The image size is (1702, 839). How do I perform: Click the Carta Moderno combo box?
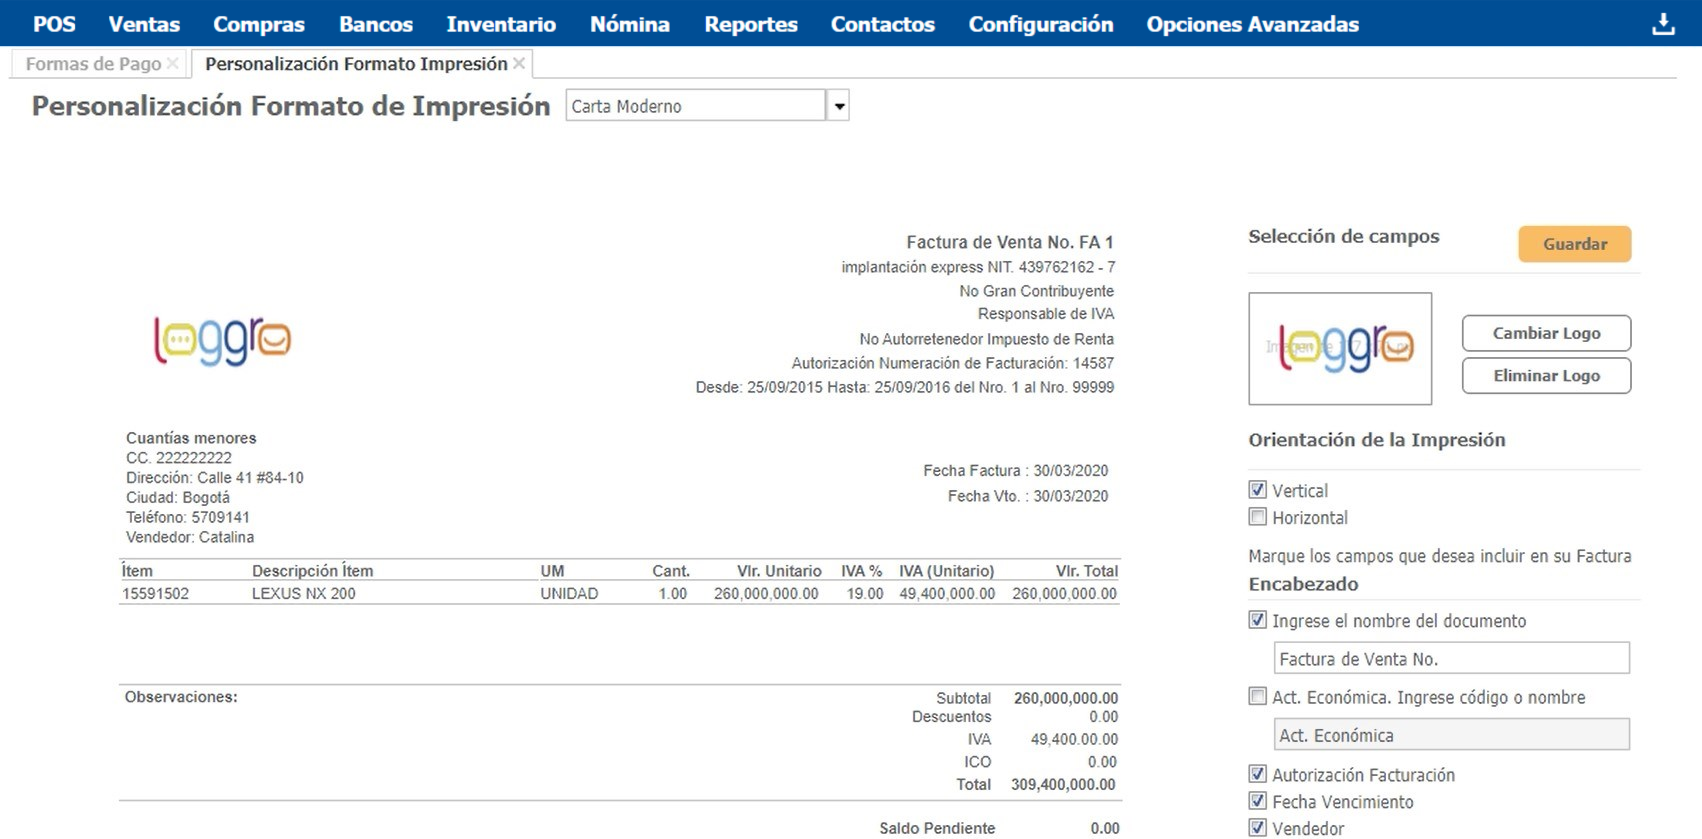695,106
